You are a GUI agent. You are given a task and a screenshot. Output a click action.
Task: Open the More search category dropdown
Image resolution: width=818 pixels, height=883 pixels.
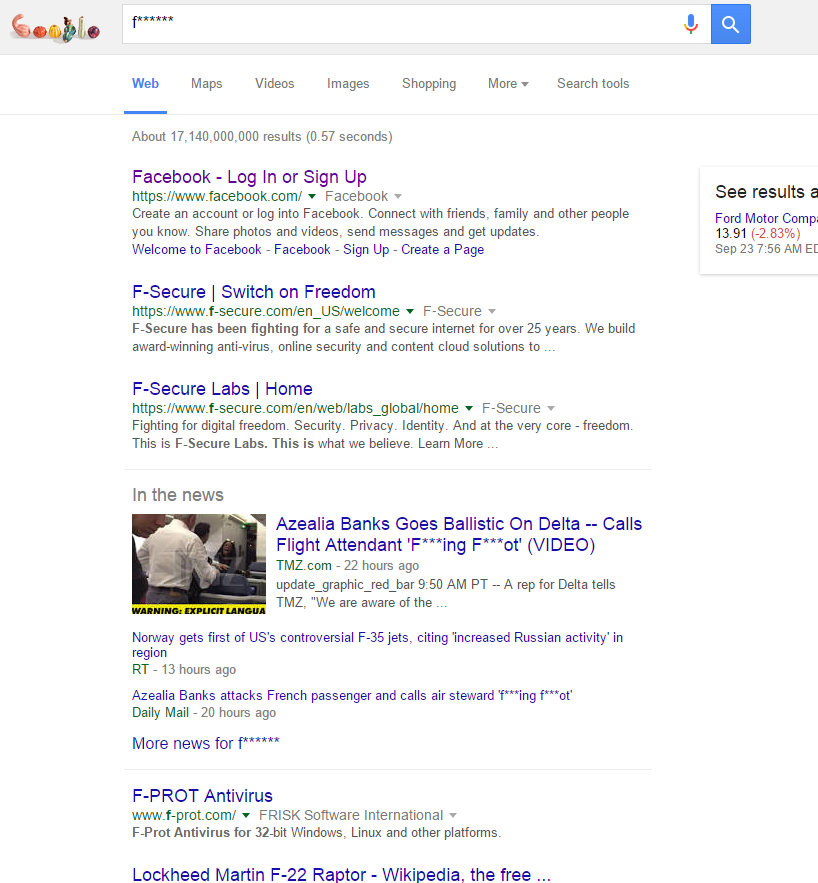point(508,84)
